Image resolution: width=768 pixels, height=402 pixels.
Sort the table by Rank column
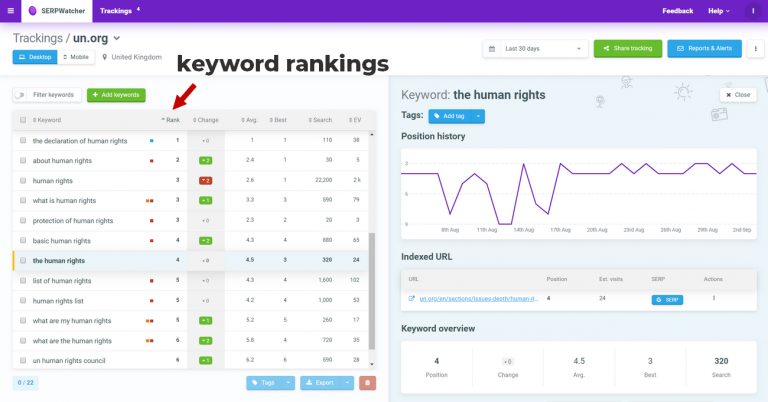click(x=170, y=120)
